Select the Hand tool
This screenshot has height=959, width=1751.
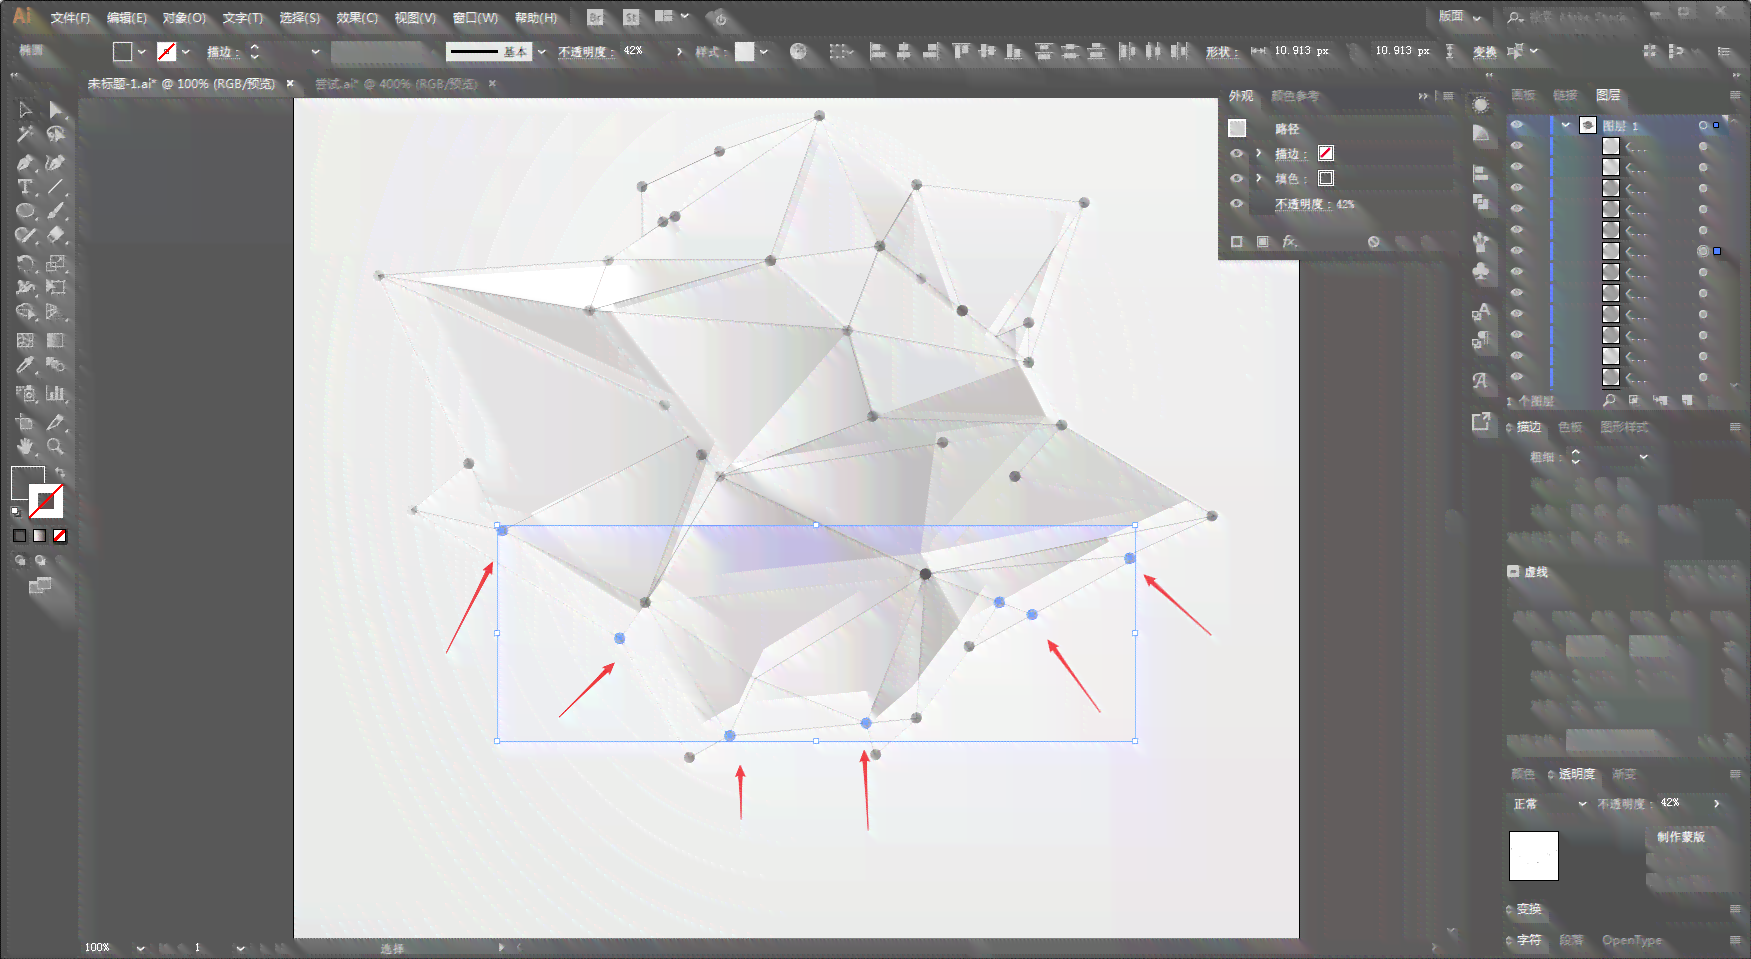pyautogui.click(x=25, y=447)
